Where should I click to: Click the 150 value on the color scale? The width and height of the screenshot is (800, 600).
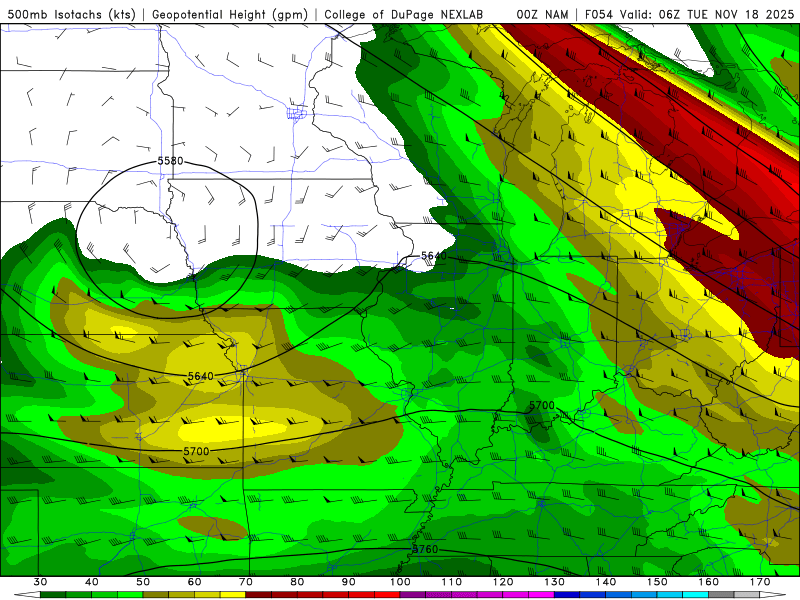tap(657, 582)
